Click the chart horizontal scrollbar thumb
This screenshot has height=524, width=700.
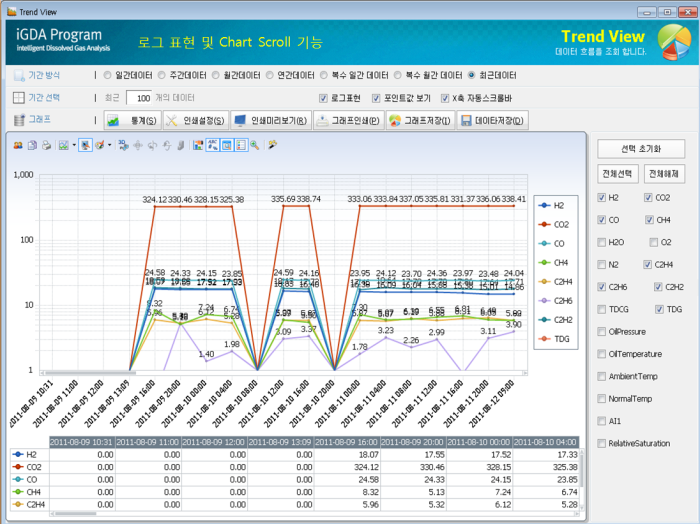pyautogui.click(x=90, y=373)
